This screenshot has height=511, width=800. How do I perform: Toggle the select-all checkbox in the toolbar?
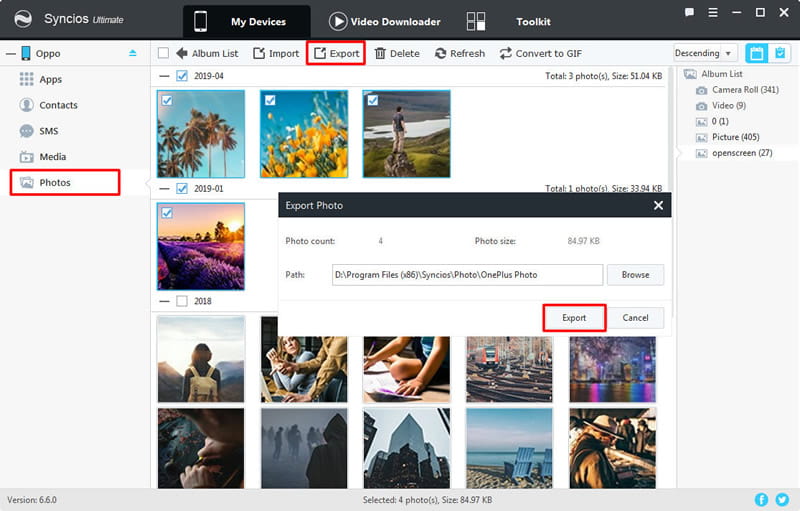[163, 53]
